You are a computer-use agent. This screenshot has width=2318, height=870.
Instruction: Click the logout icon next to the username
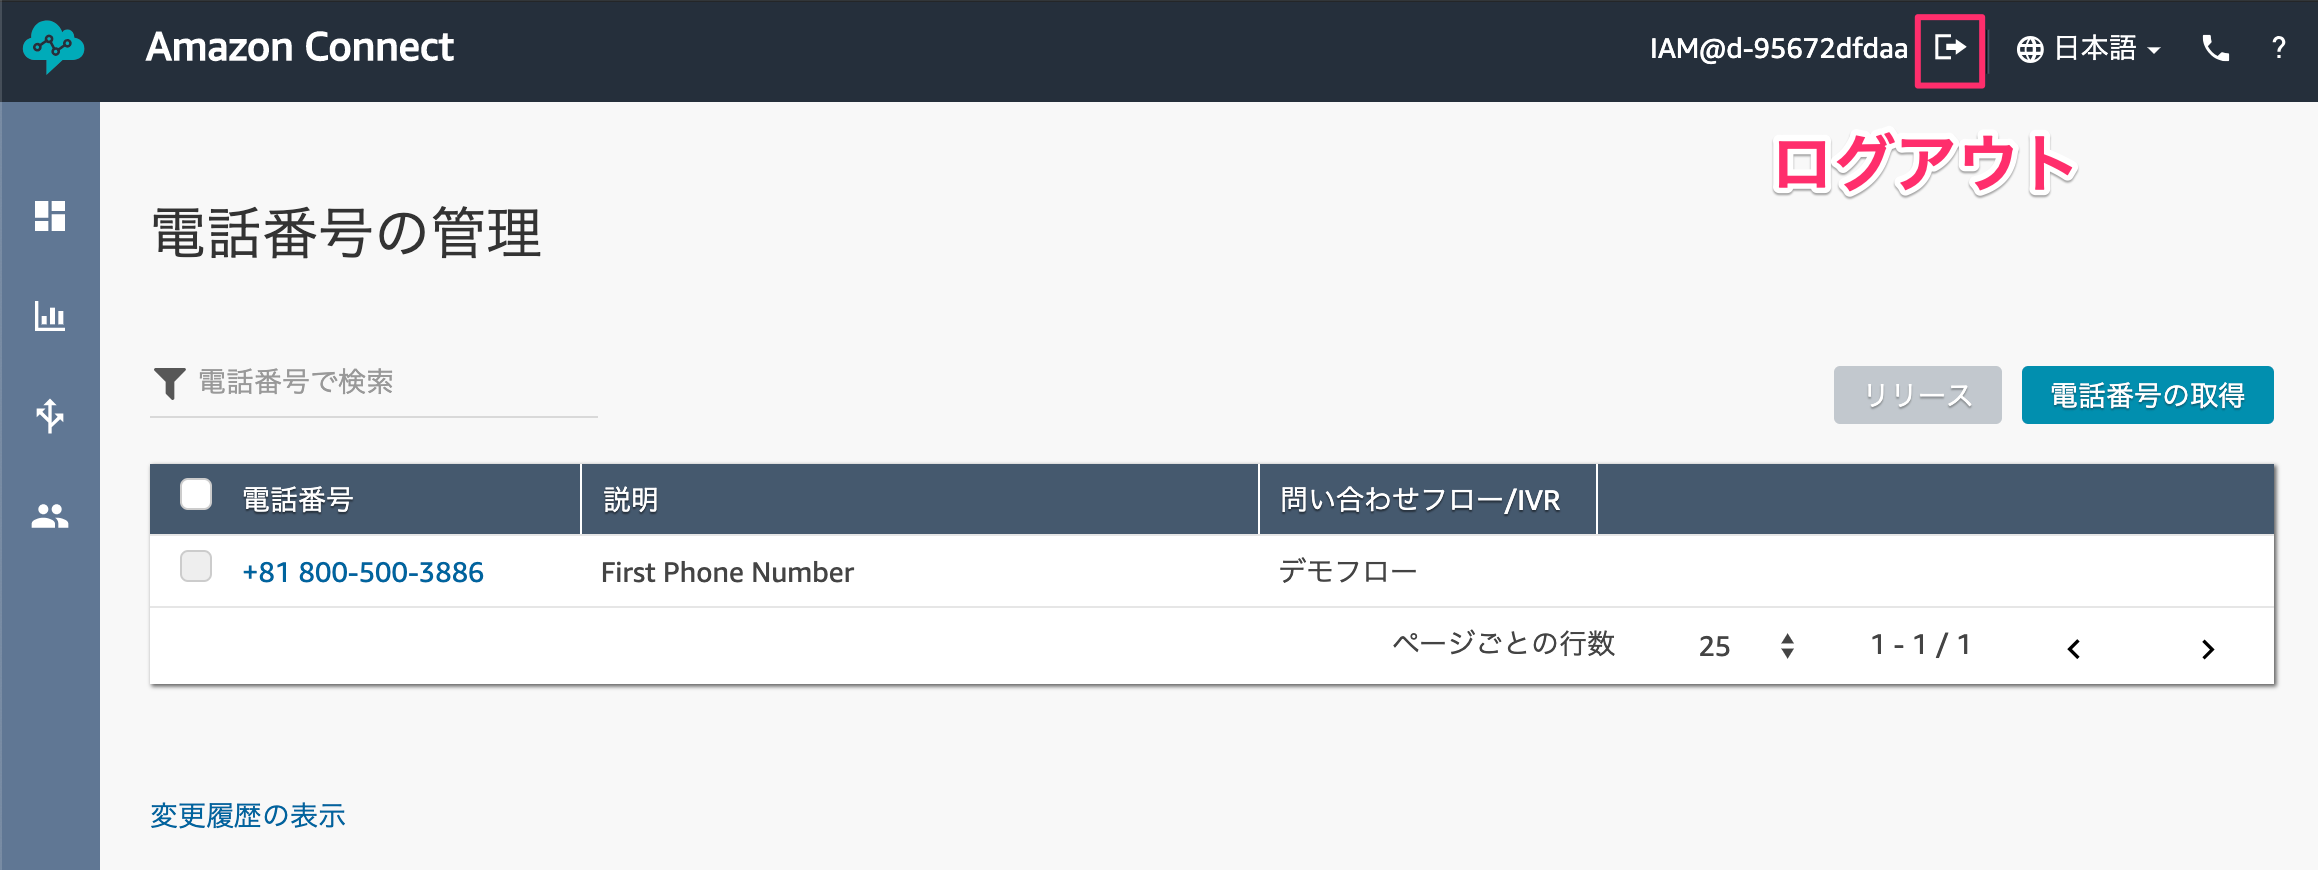(1950, 47)
